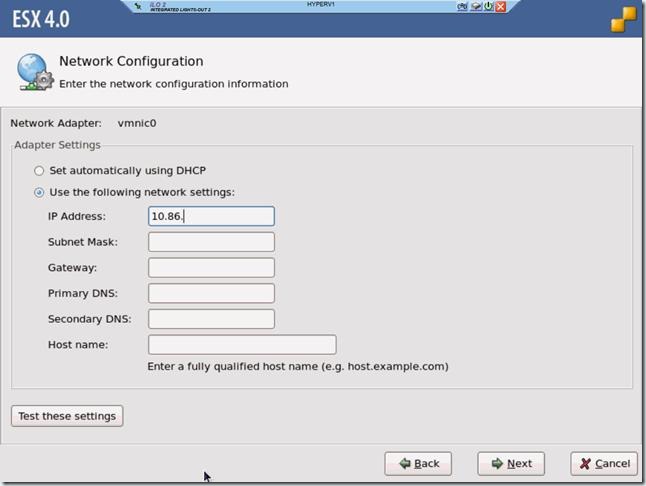Click the Gateway input field
This screenshot has width=646, height=486.
pyautogui.click(x=211, y=268)
